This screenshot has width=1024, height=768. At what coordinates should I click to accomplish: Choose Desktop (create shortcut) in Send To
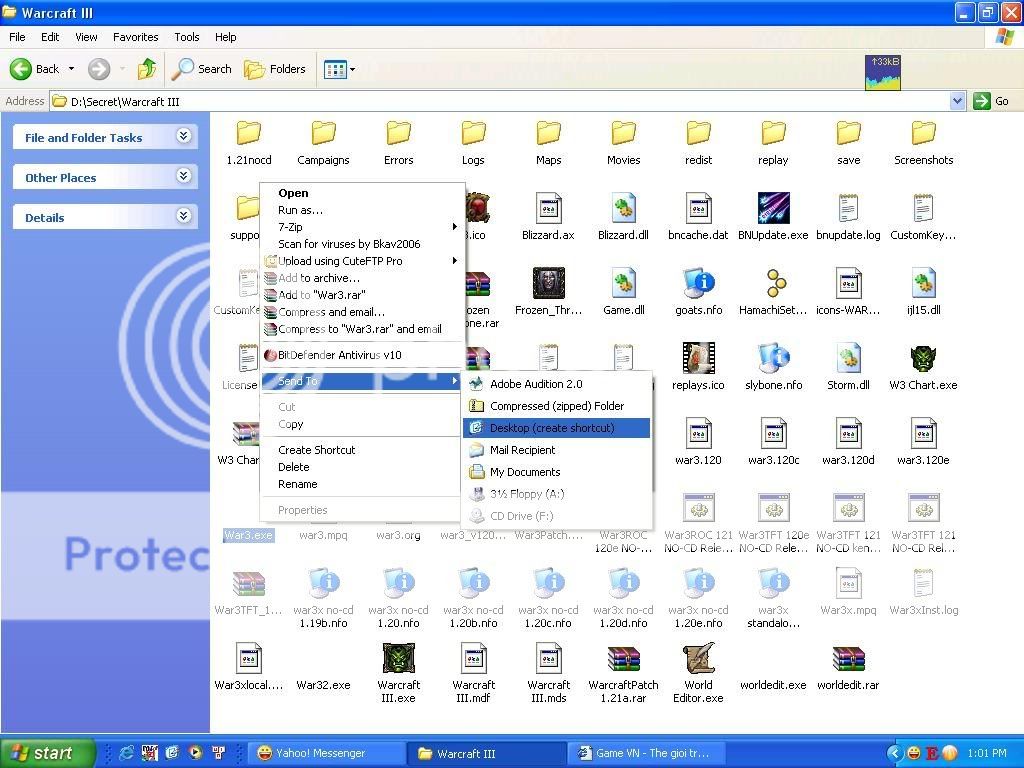[x=552, y=428]
